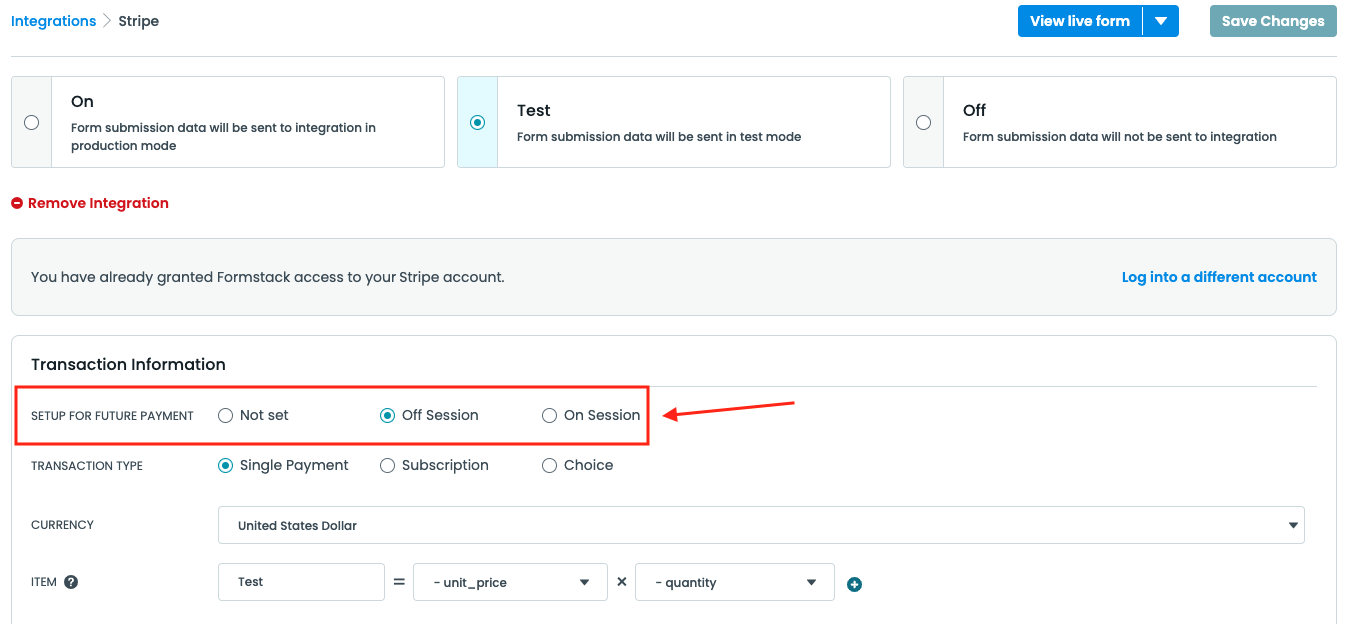Select the On production mode radio button
This screenshot has height=624, width=1346.
pos(31,122)
